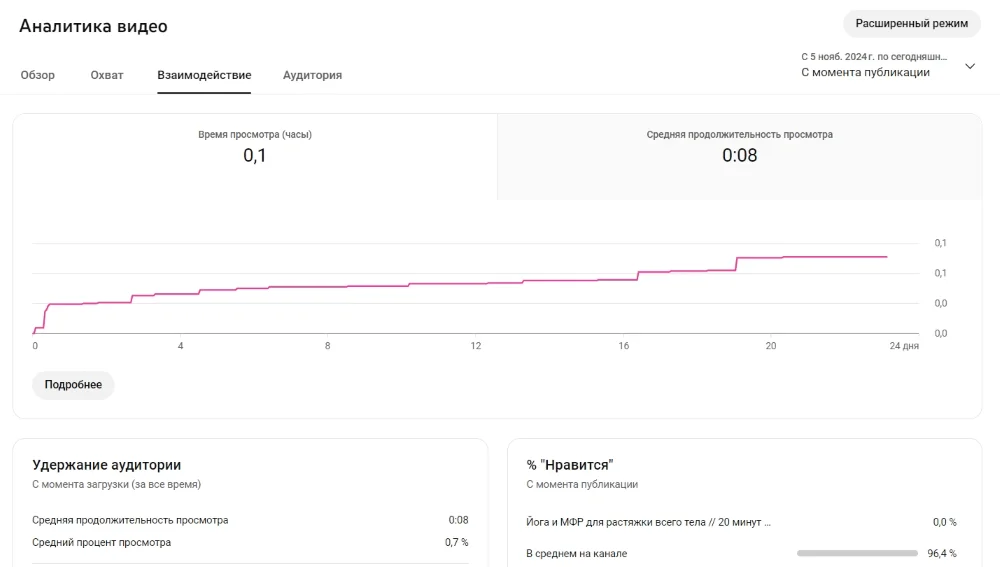Open the Охват tab

[x=107, y=75]
